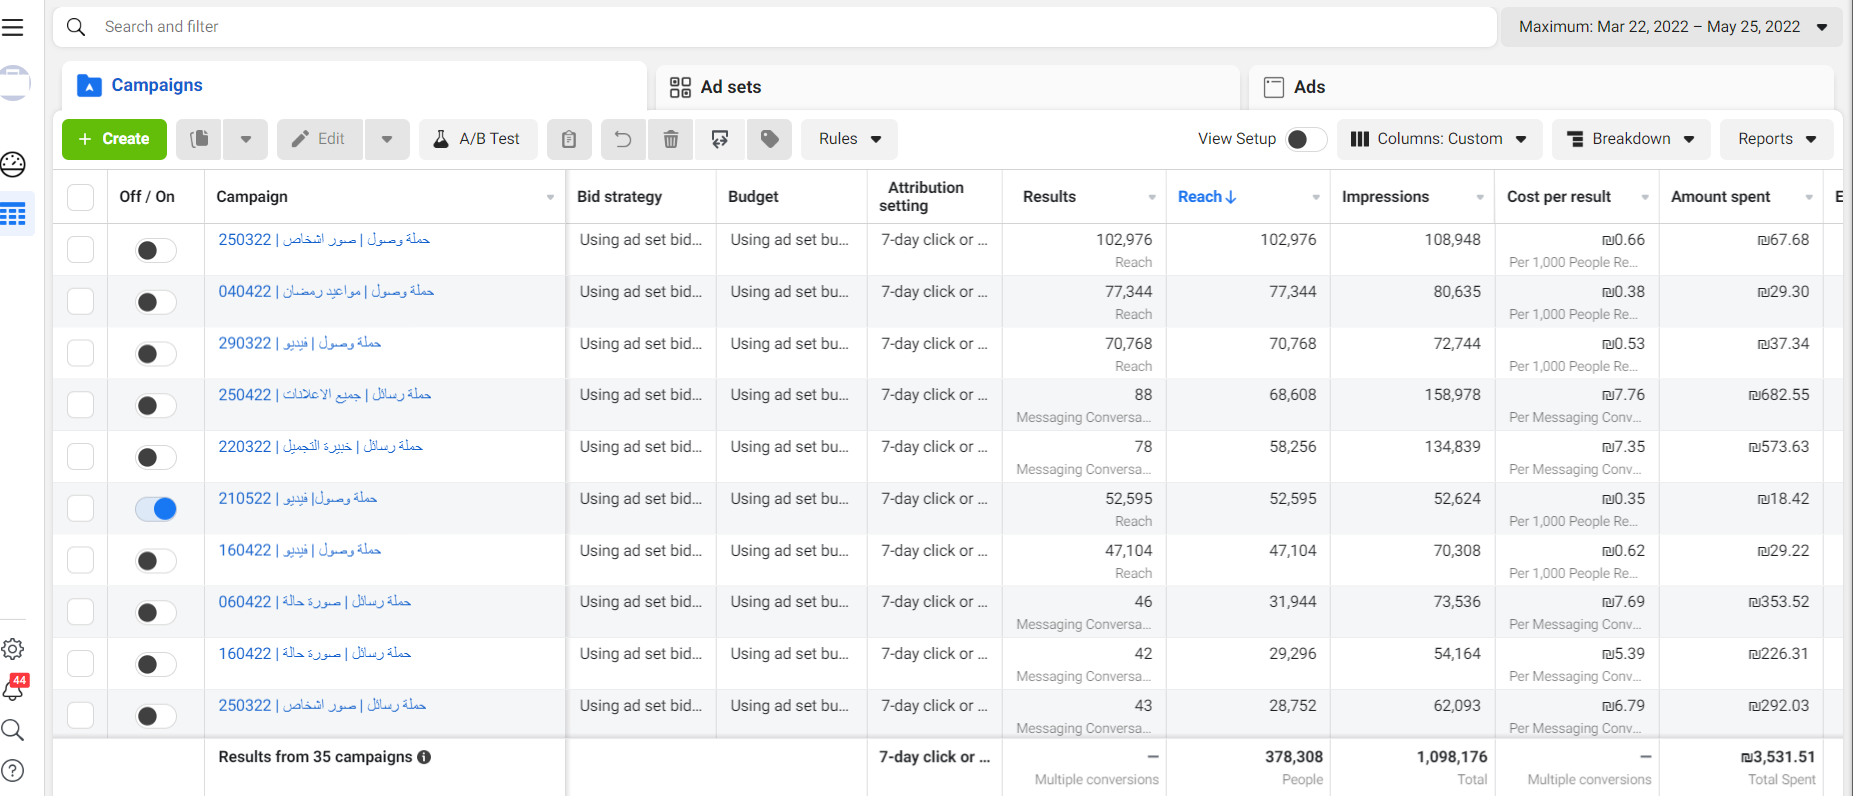The width and height of the screenshot is (1853, 796).
Task: Expand the Columns: Custom dropdown
Action: click(x=1439, y=139)
